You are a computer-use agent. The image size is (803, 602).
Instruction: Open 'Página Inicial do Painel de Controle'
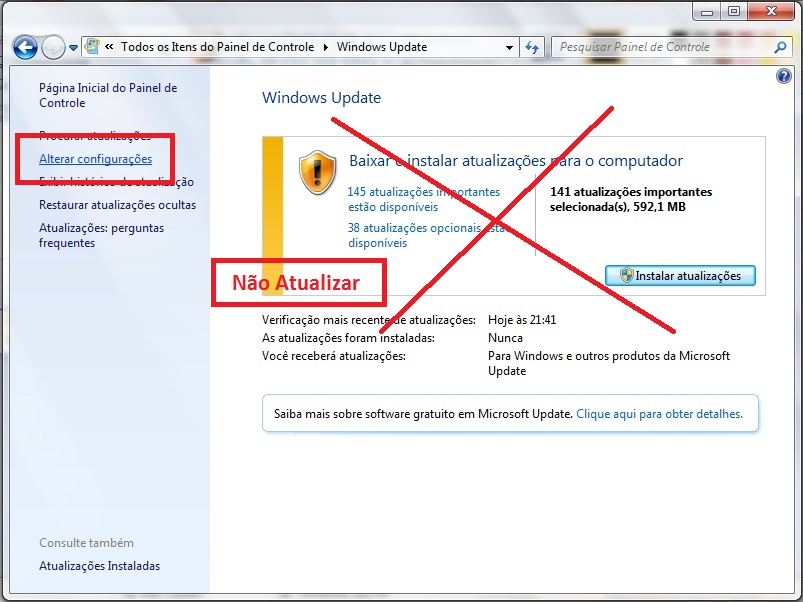point(108,95)
